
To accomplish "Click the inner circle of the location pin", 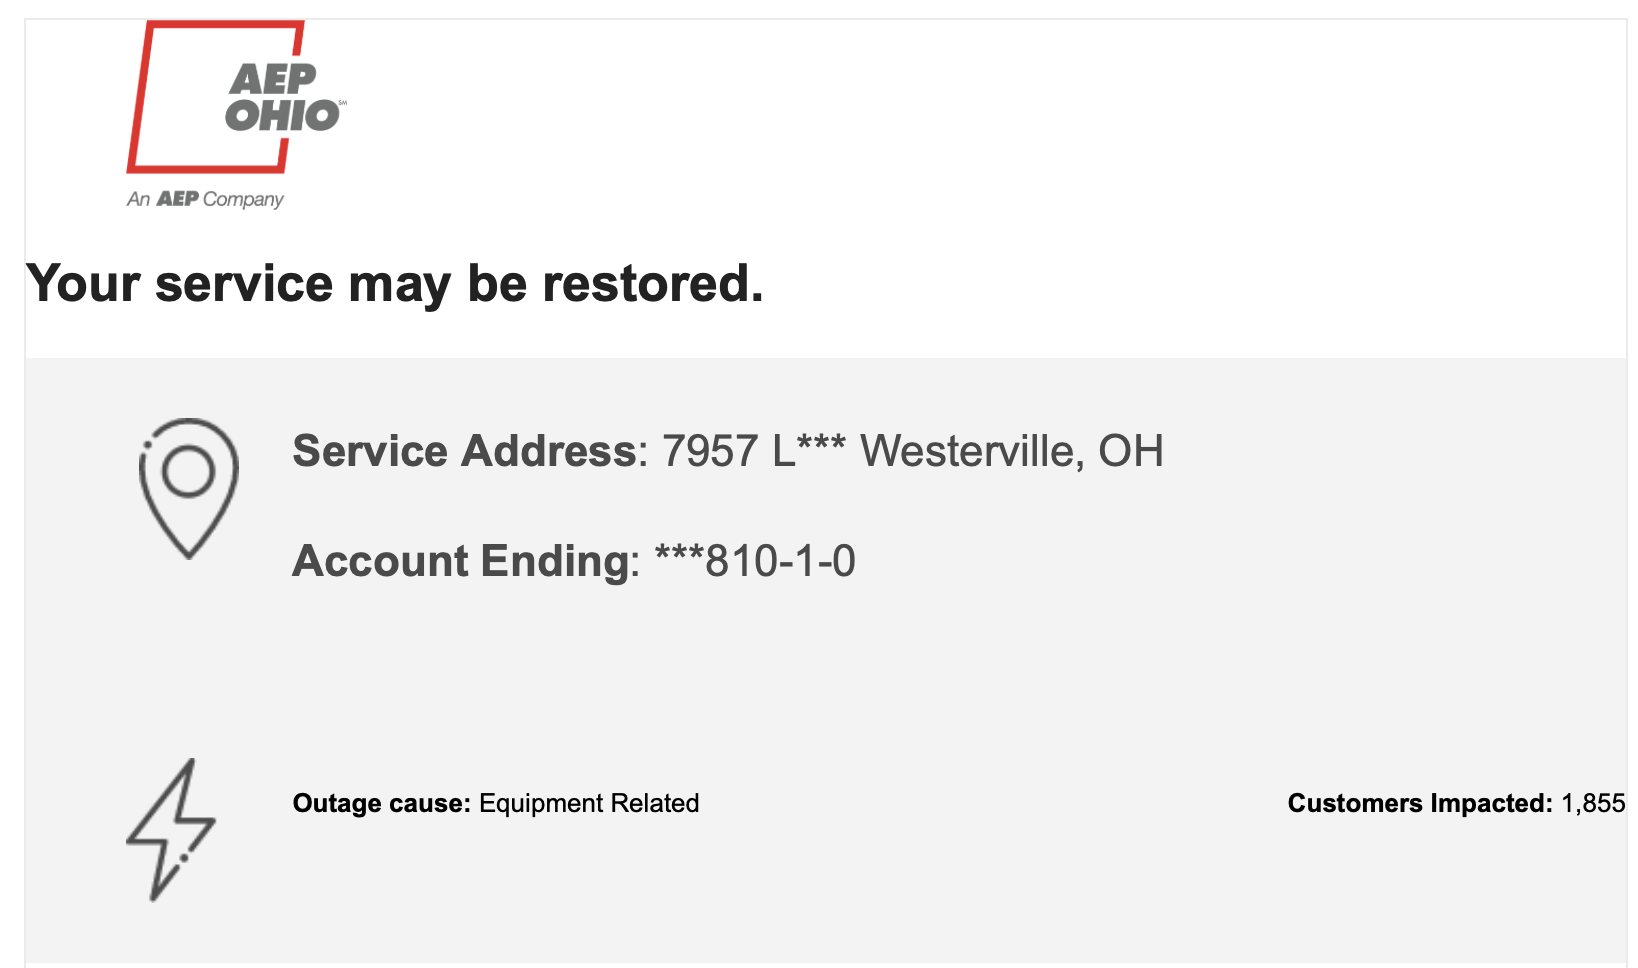I will coord(189,471).
